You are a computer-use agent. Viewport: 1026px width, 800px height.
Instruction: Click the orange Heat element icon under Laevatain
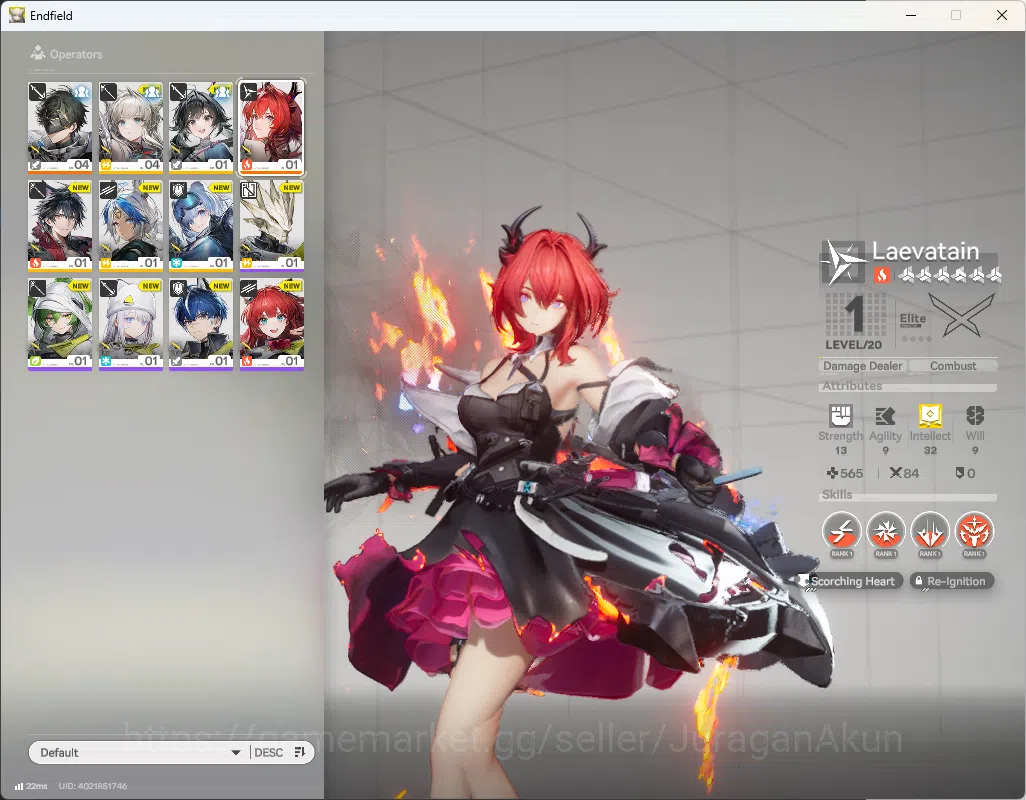[x=881, y=275]
